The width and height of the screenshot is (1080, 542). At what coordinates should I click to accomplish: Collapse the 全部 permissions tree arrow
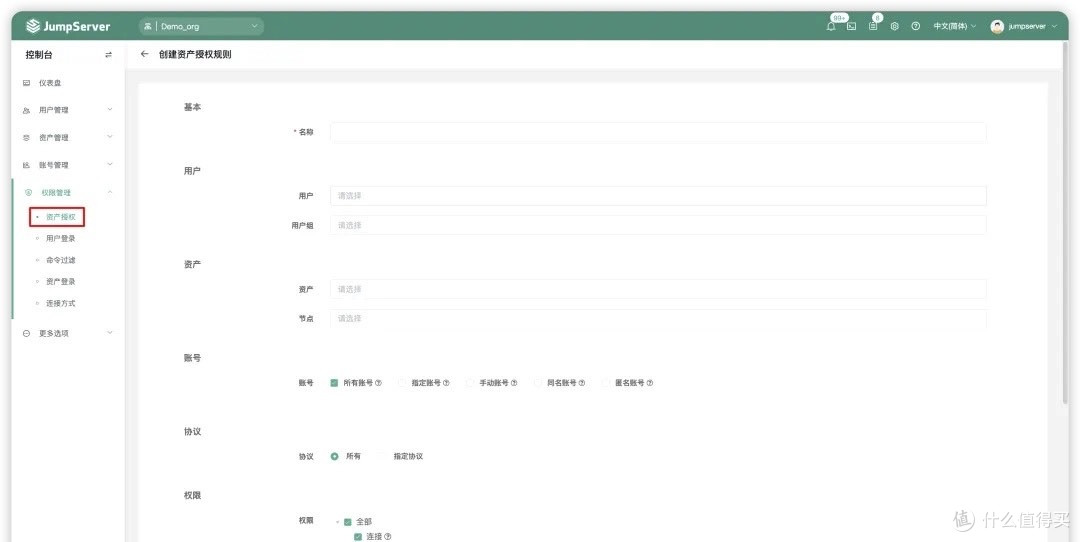pos(338,522)
